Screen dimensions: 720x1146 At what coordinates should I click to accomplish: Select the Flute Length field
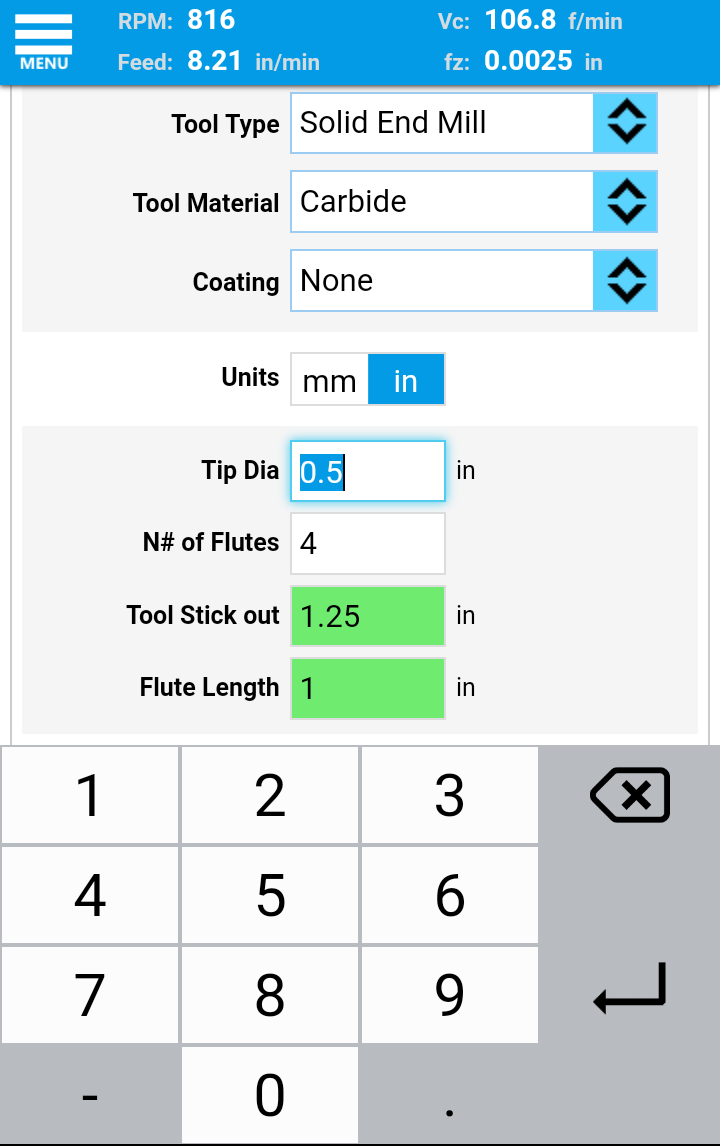coord(367,688)
